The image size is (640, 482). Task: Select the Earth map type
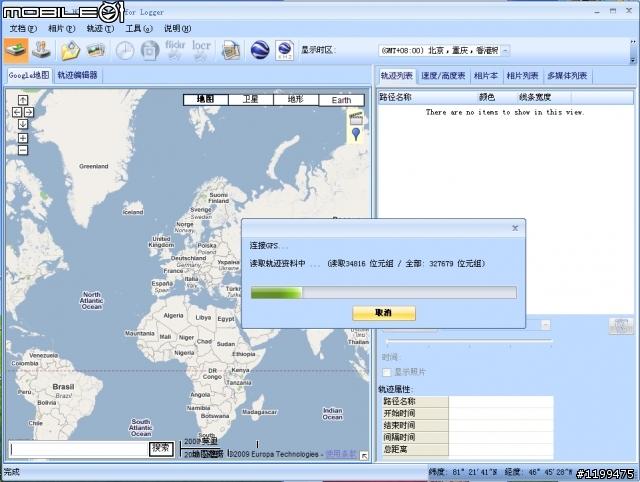click(341, 100)
